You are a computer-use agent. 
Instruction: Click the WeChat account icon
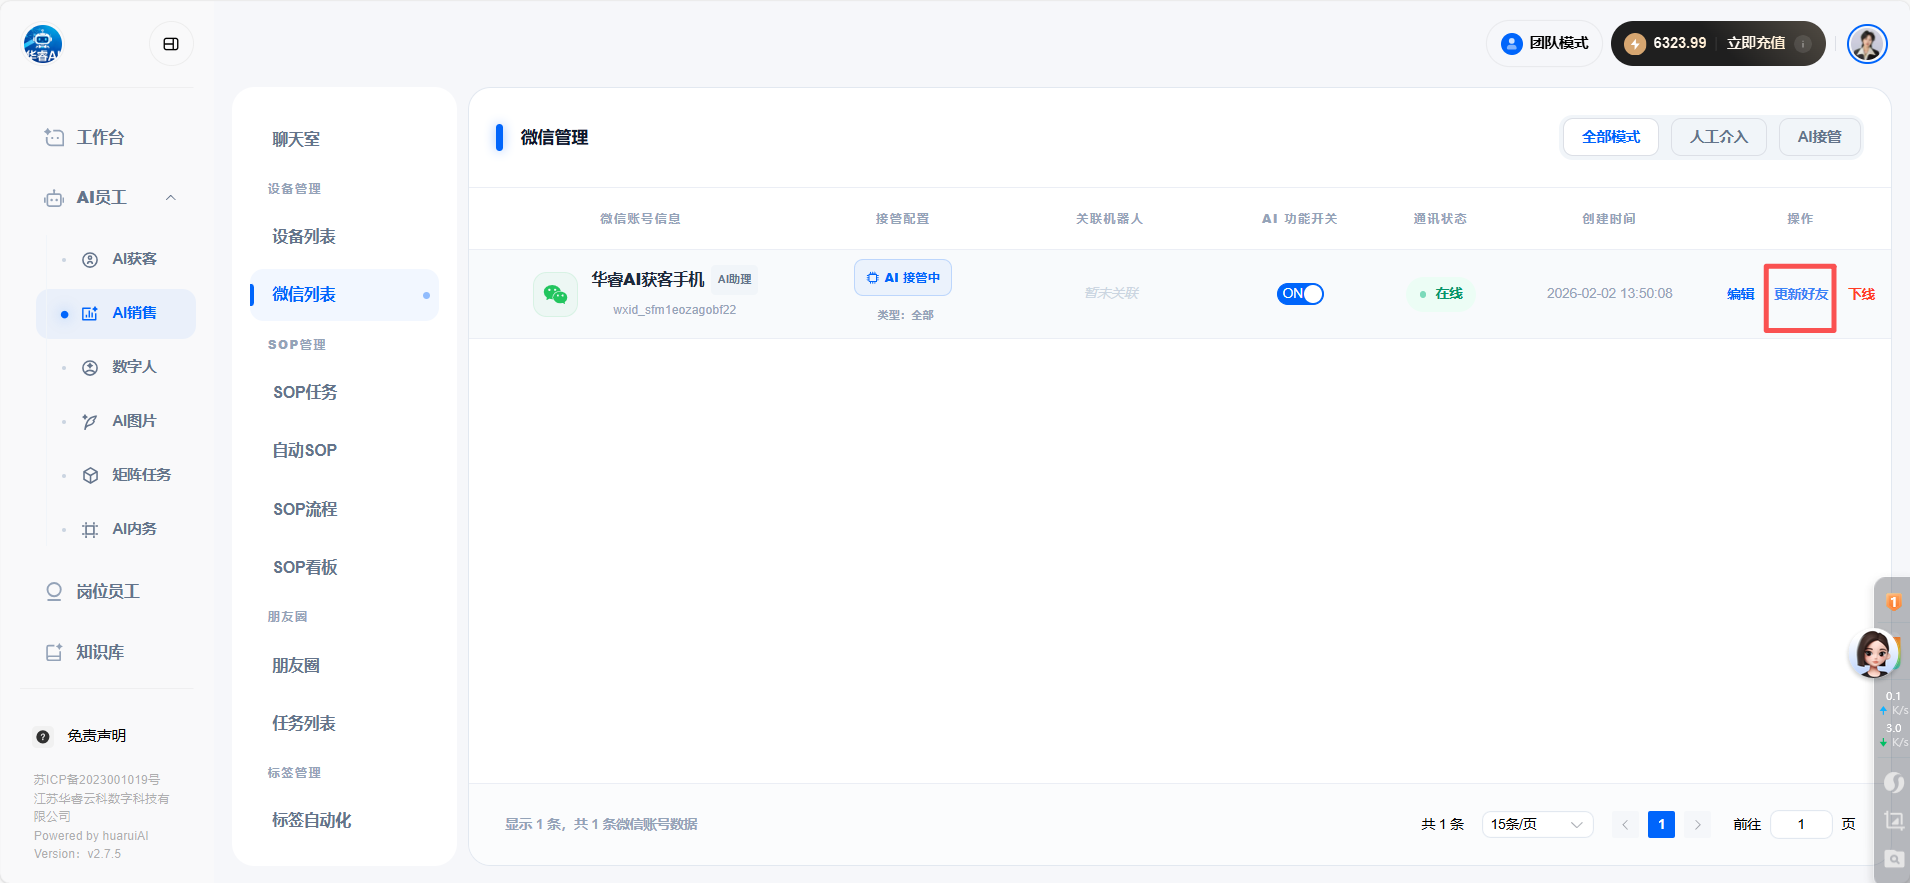(x=555, y=294)
